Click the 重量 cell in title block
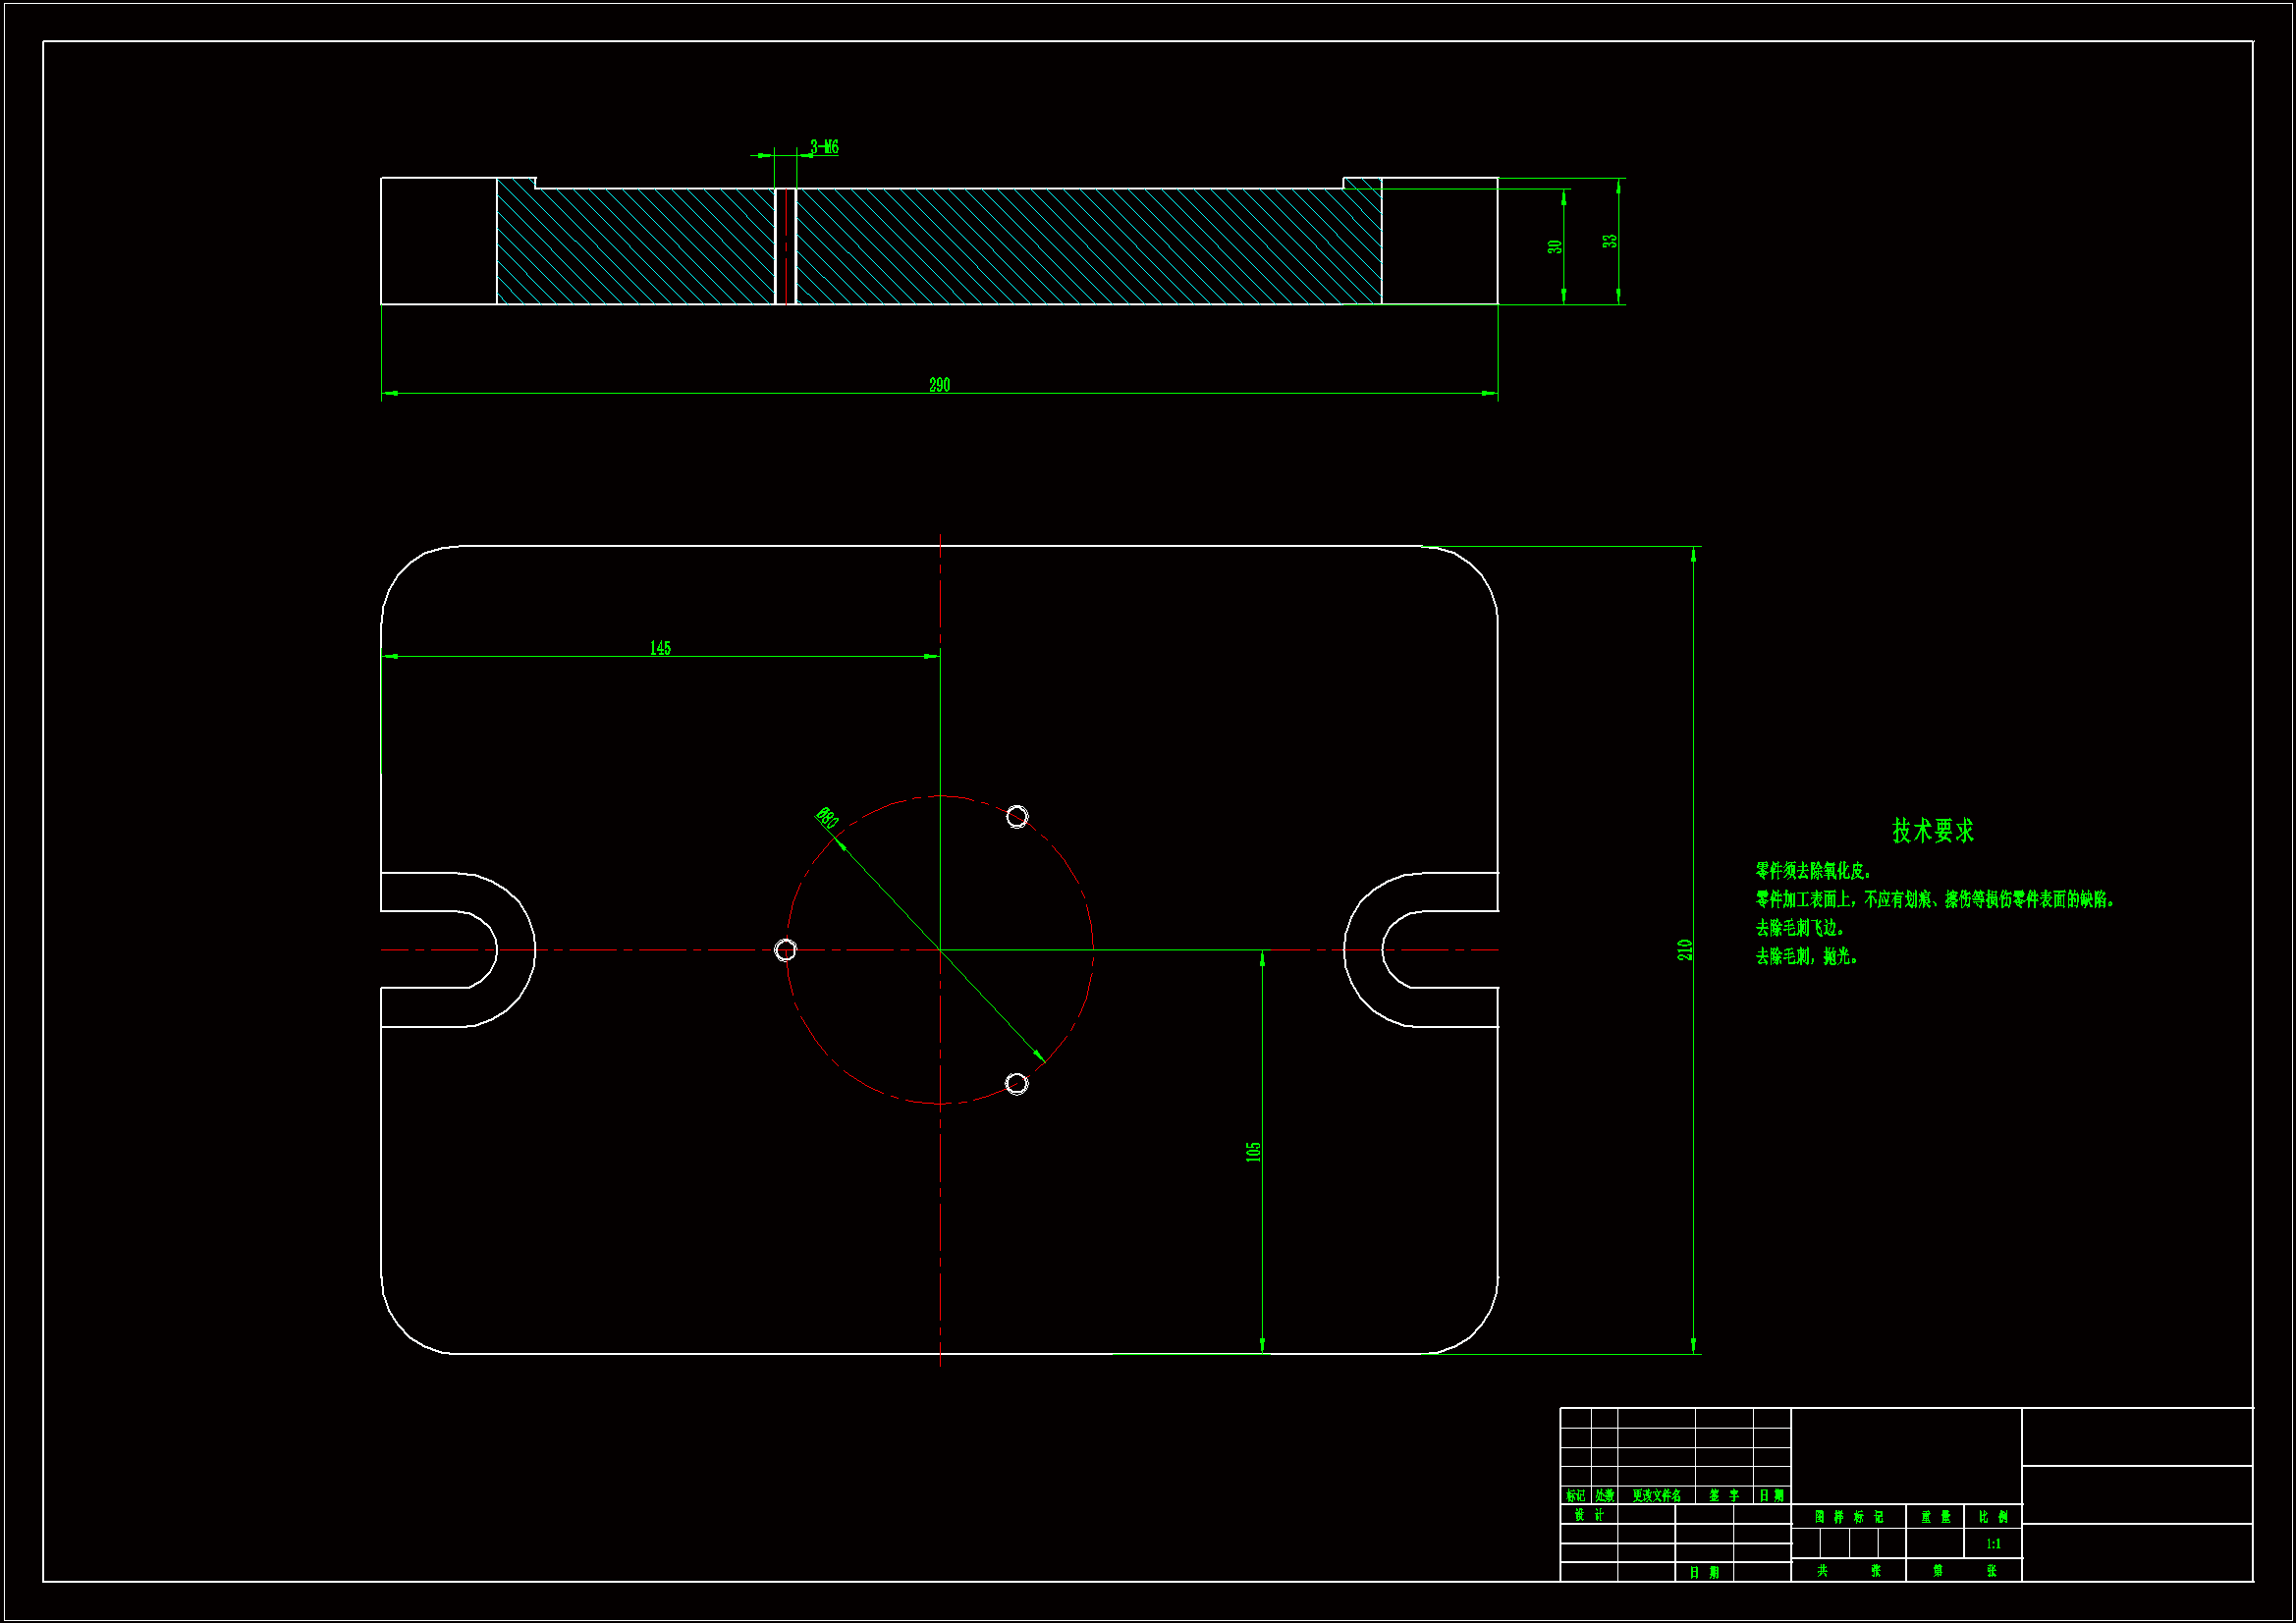Screen dimensions: 2296x1623 click(x=1935, y=1517)
